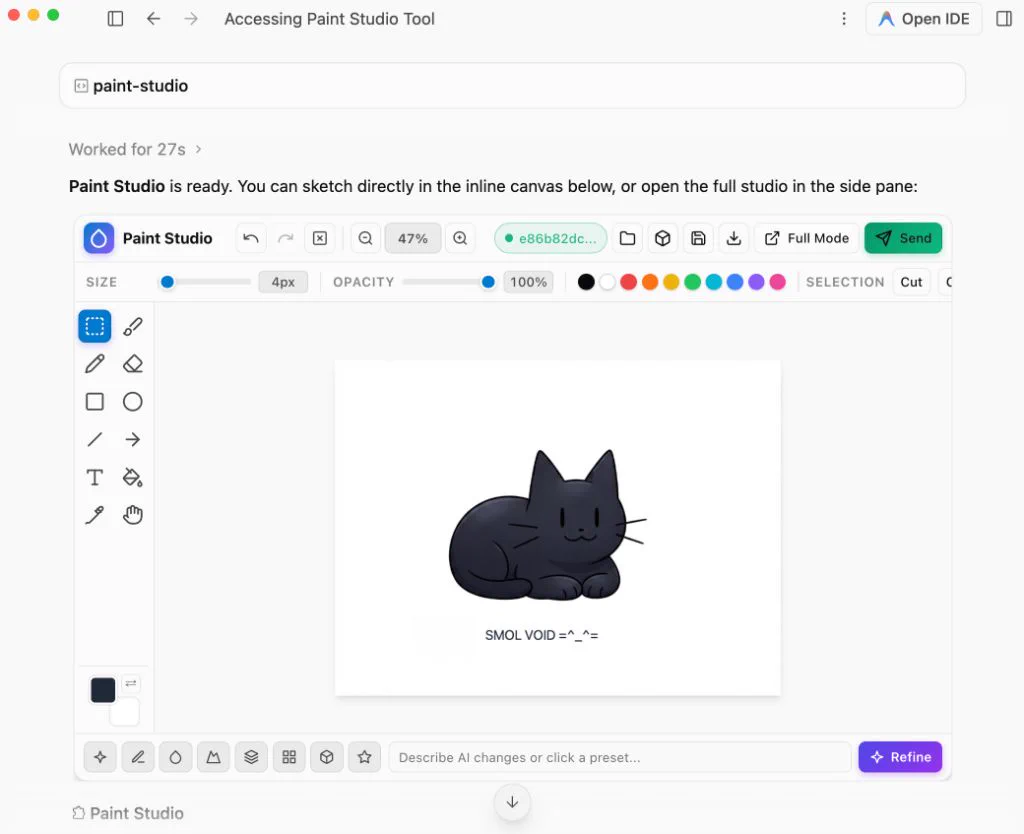The image size is (1024, 834).
Task: Select the Hand pan tool
Action: (x=133, y=515)
